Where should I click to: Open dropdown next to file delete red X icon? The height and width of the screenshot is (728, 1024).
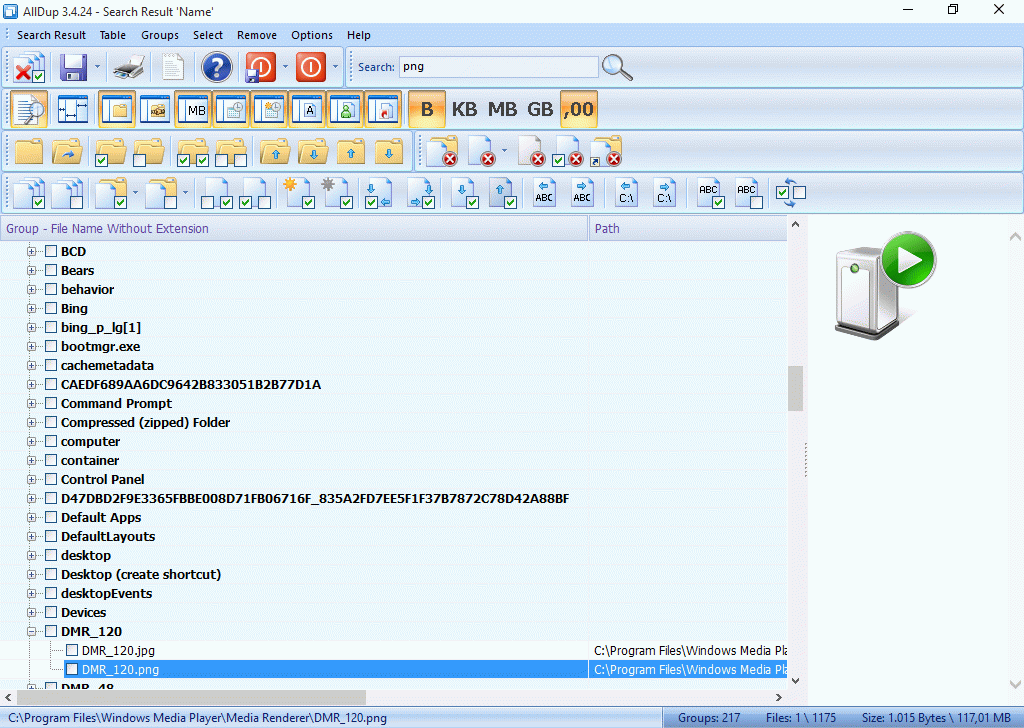504,151
